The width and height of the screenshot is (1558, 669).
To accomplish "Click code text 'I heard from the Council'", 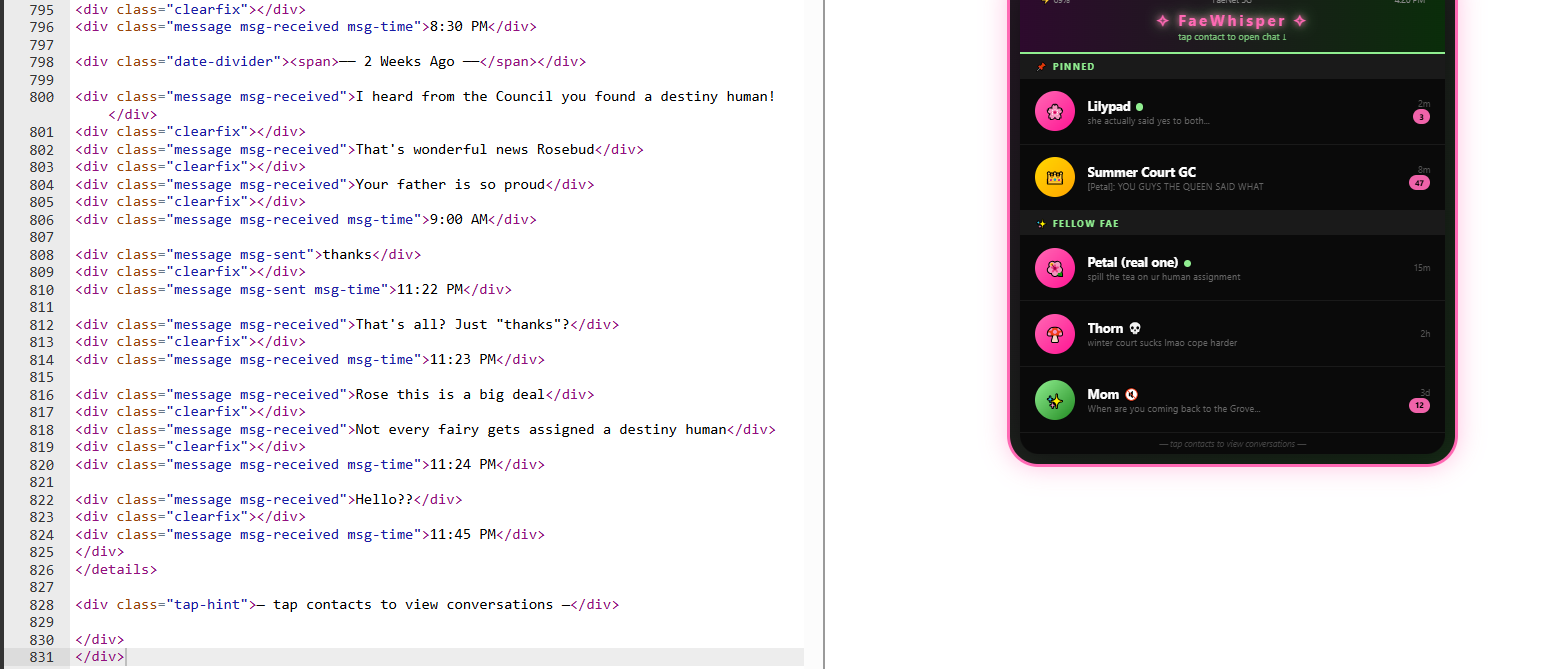I will pos(454,97).
